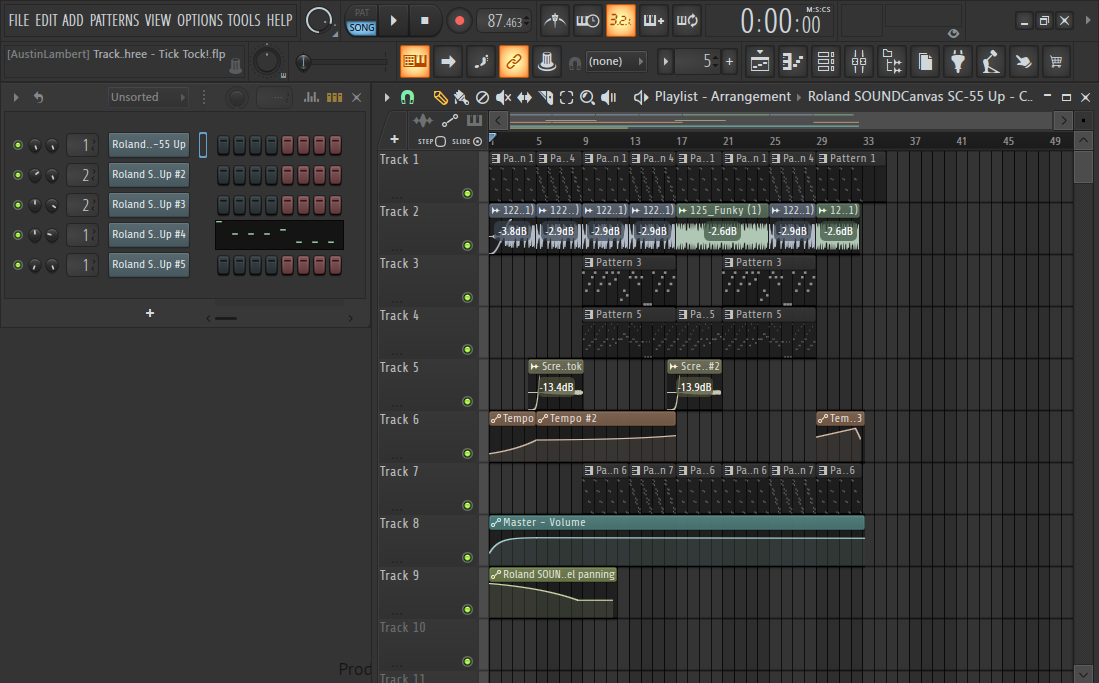
Task: Click the Record button
Action: [x=459, y=21]
